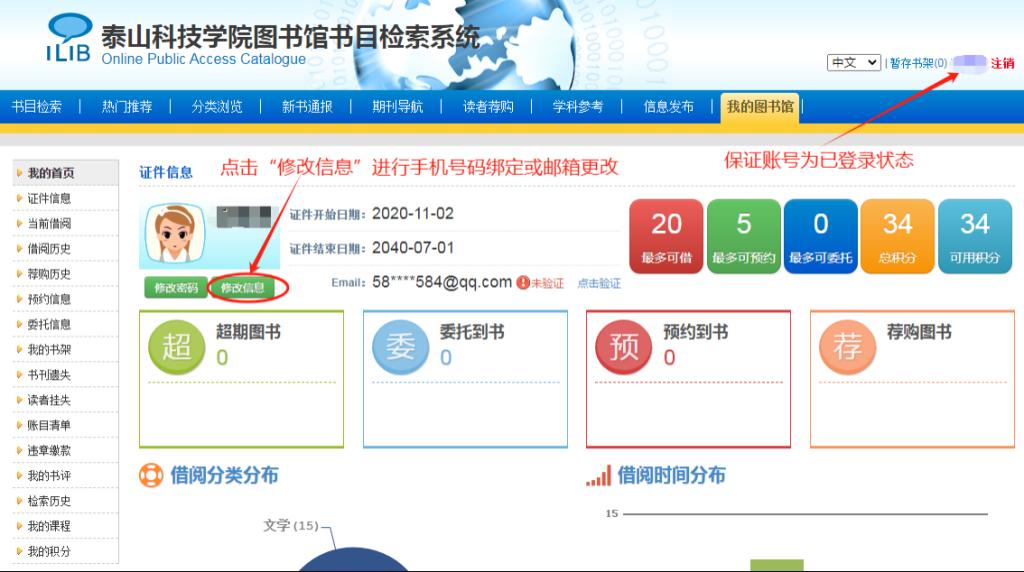Select 账目清单 in the sidebar

point(65,425)
